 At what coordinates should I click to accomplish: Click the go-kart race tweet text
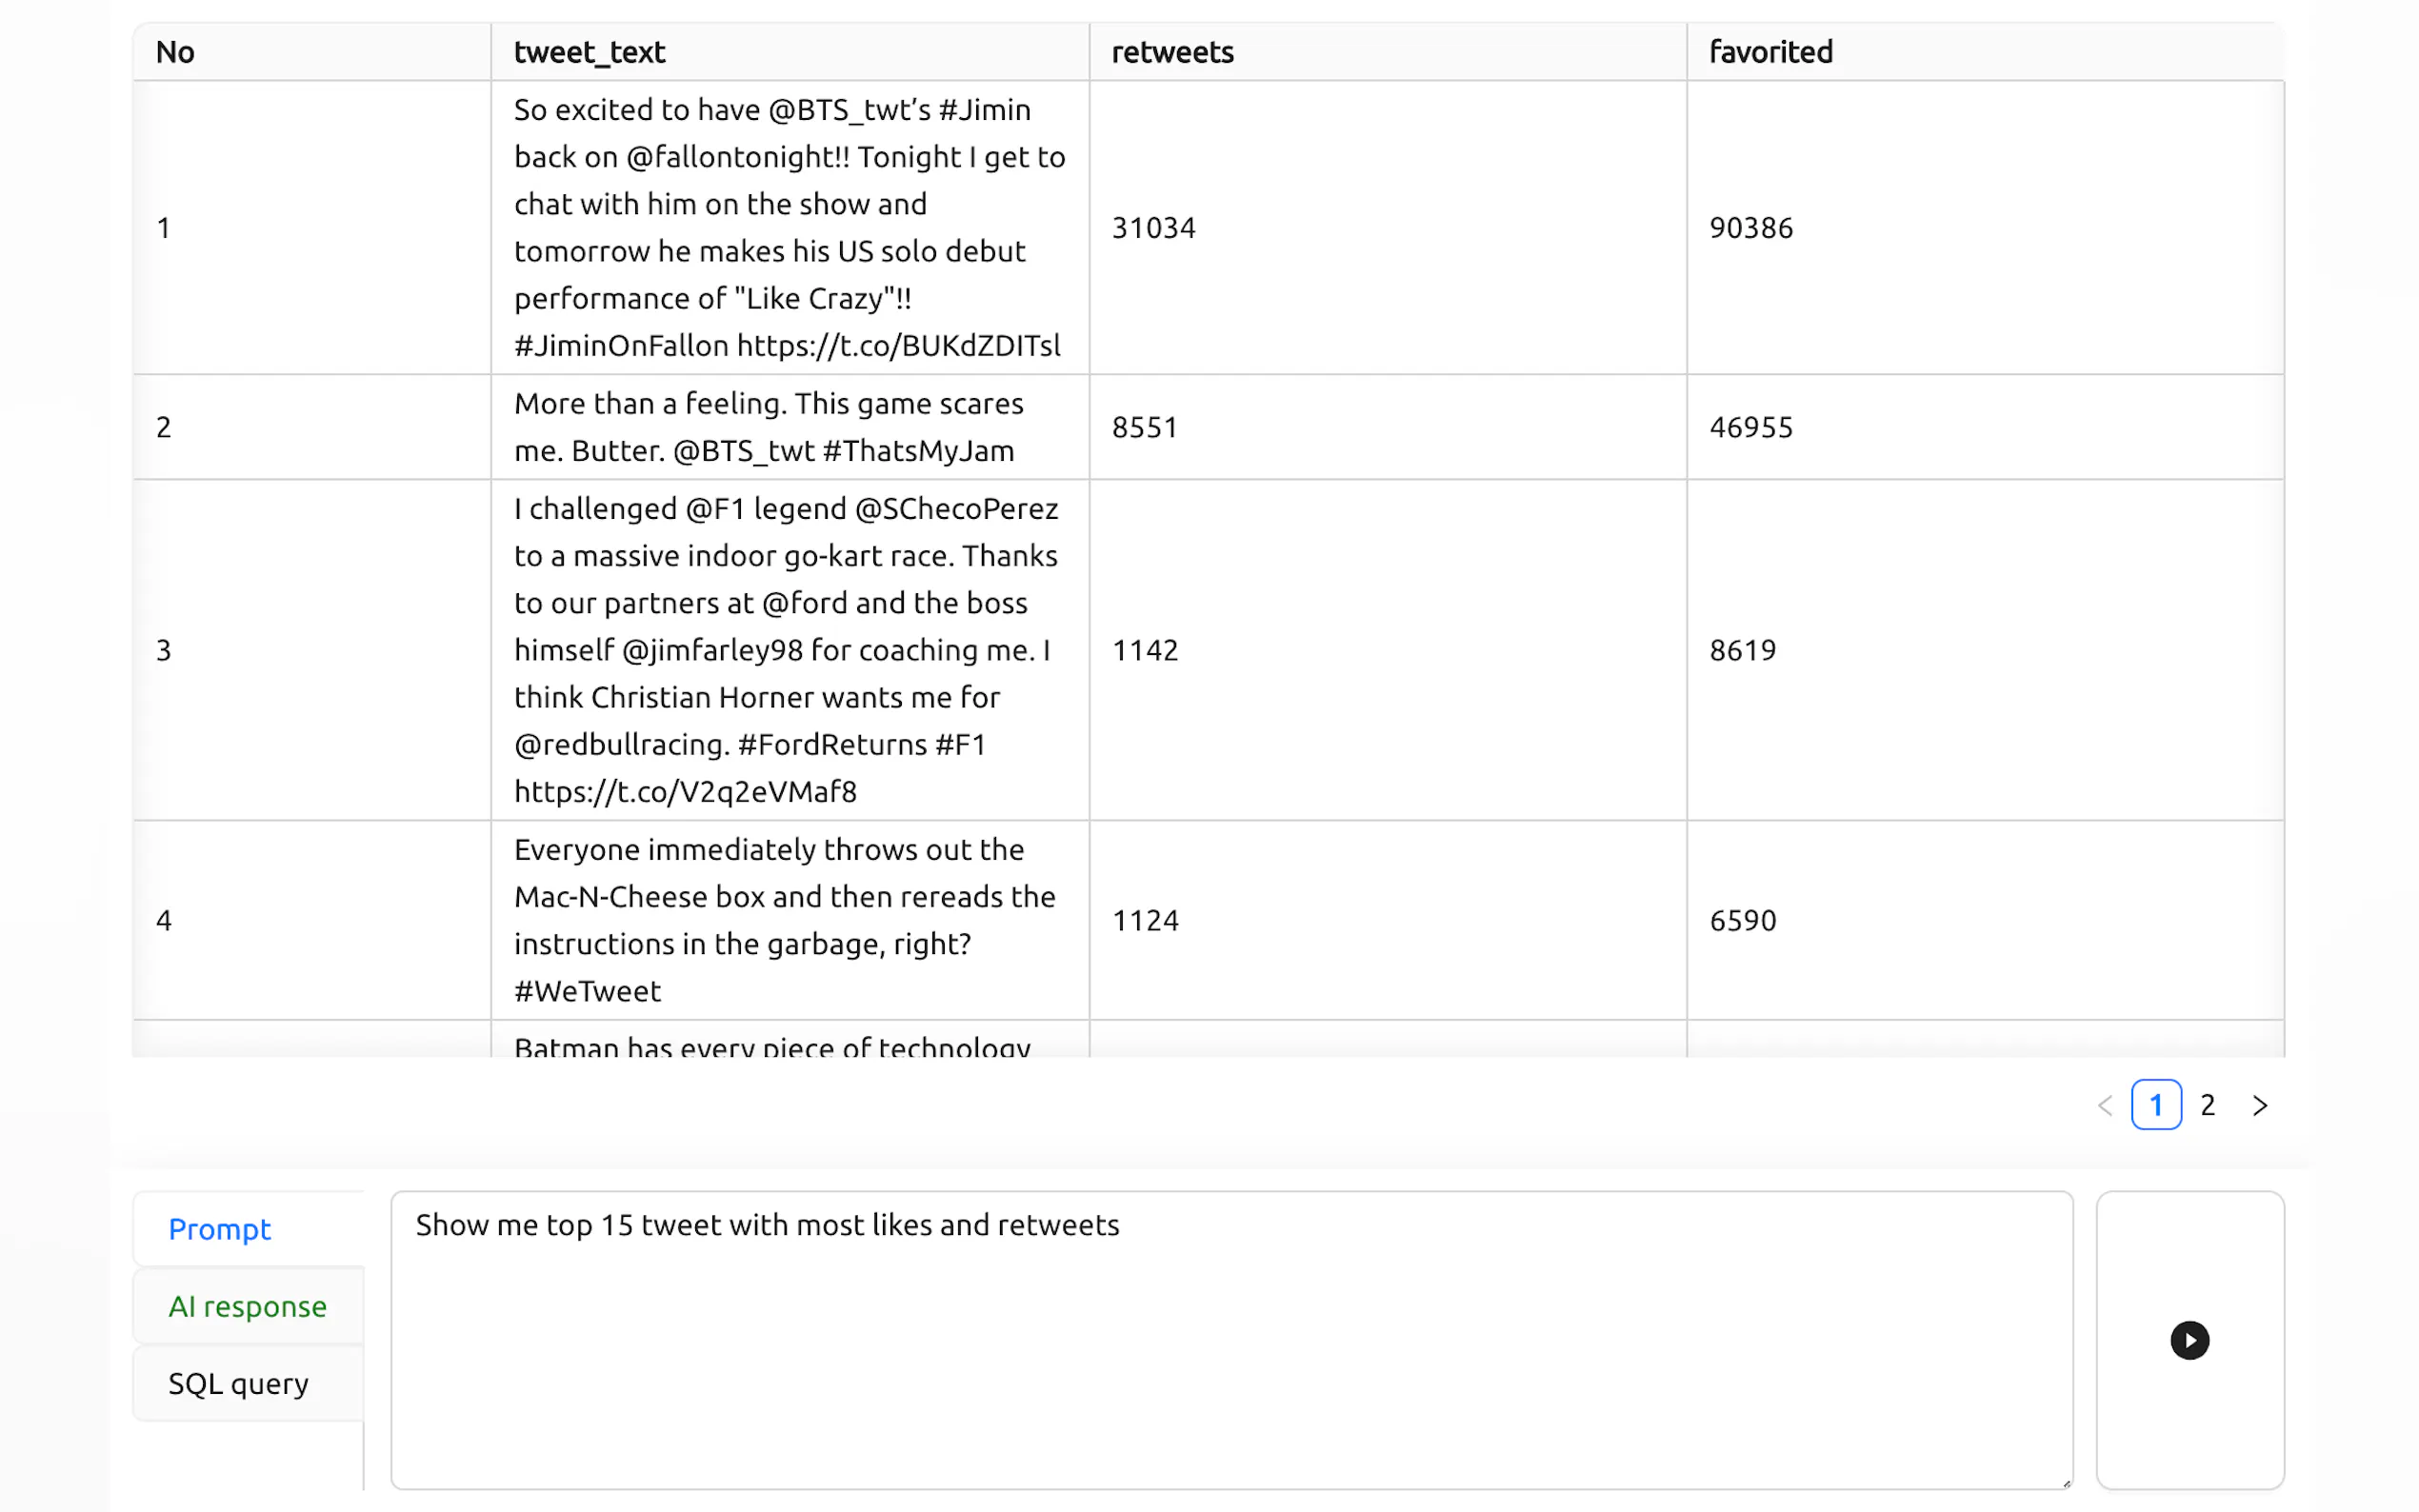coord(786,650)
